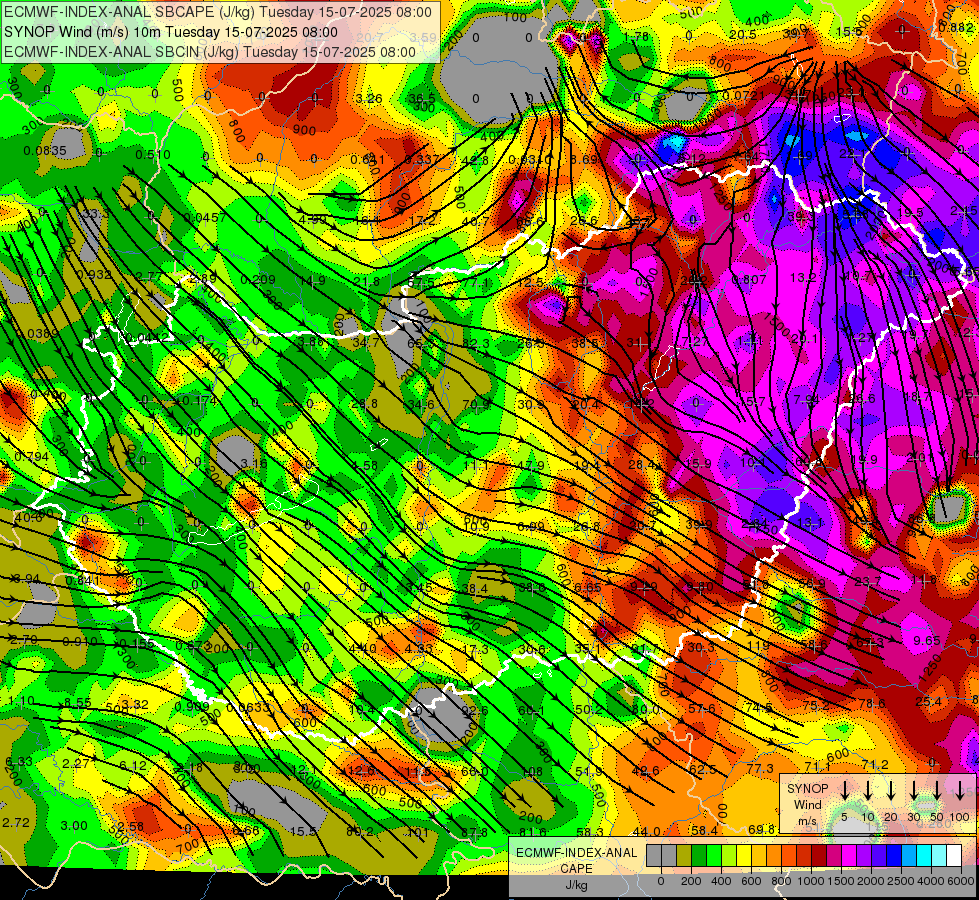The width and height of the screenshot is (979, 900).
Task: Select the pure blue swatch in CAPE legend
Action: click(x=894, y=856)
